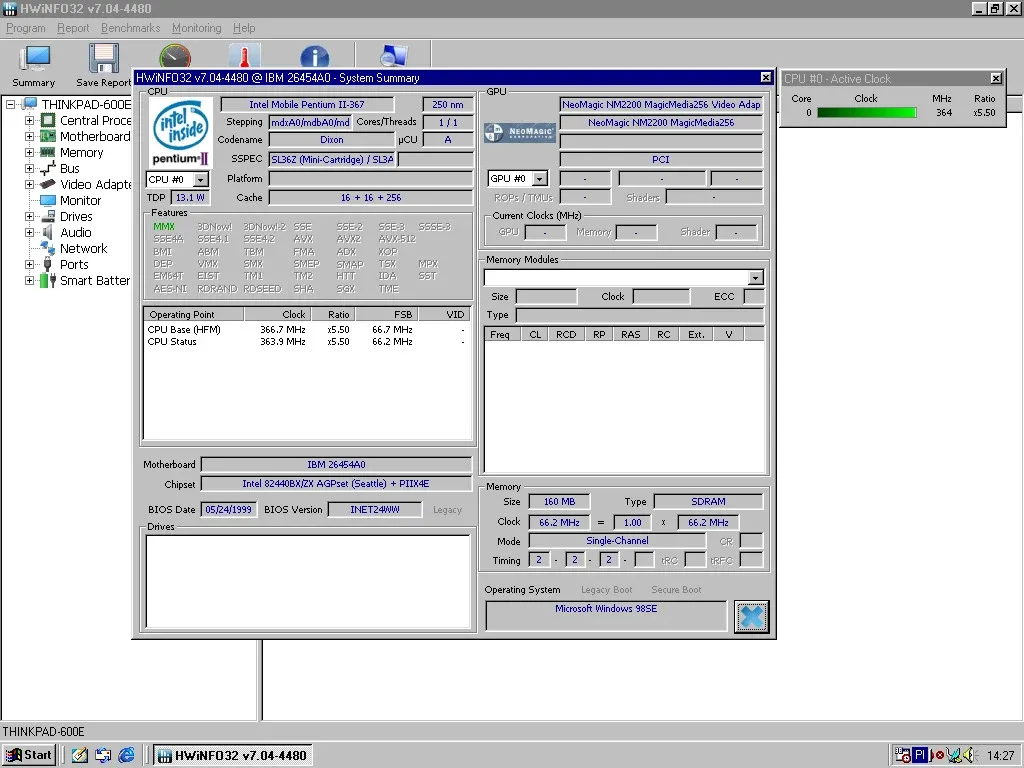Viewport: 1024px width, 768px height.
Task: Click the Drives list box
Action: coord(308,582)
